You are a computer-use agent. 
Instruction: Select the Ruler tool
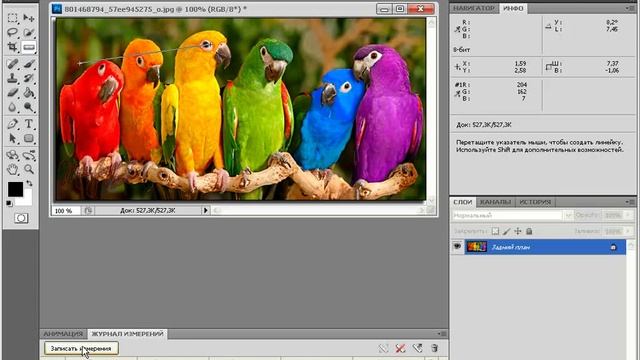29,47
